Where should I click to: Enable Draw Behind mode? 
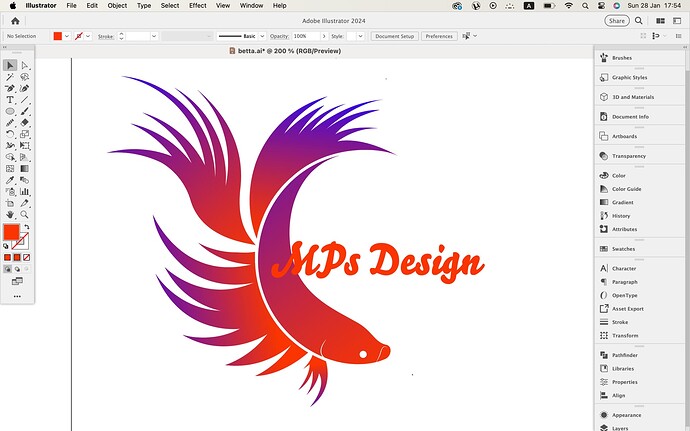pos(17,269)
